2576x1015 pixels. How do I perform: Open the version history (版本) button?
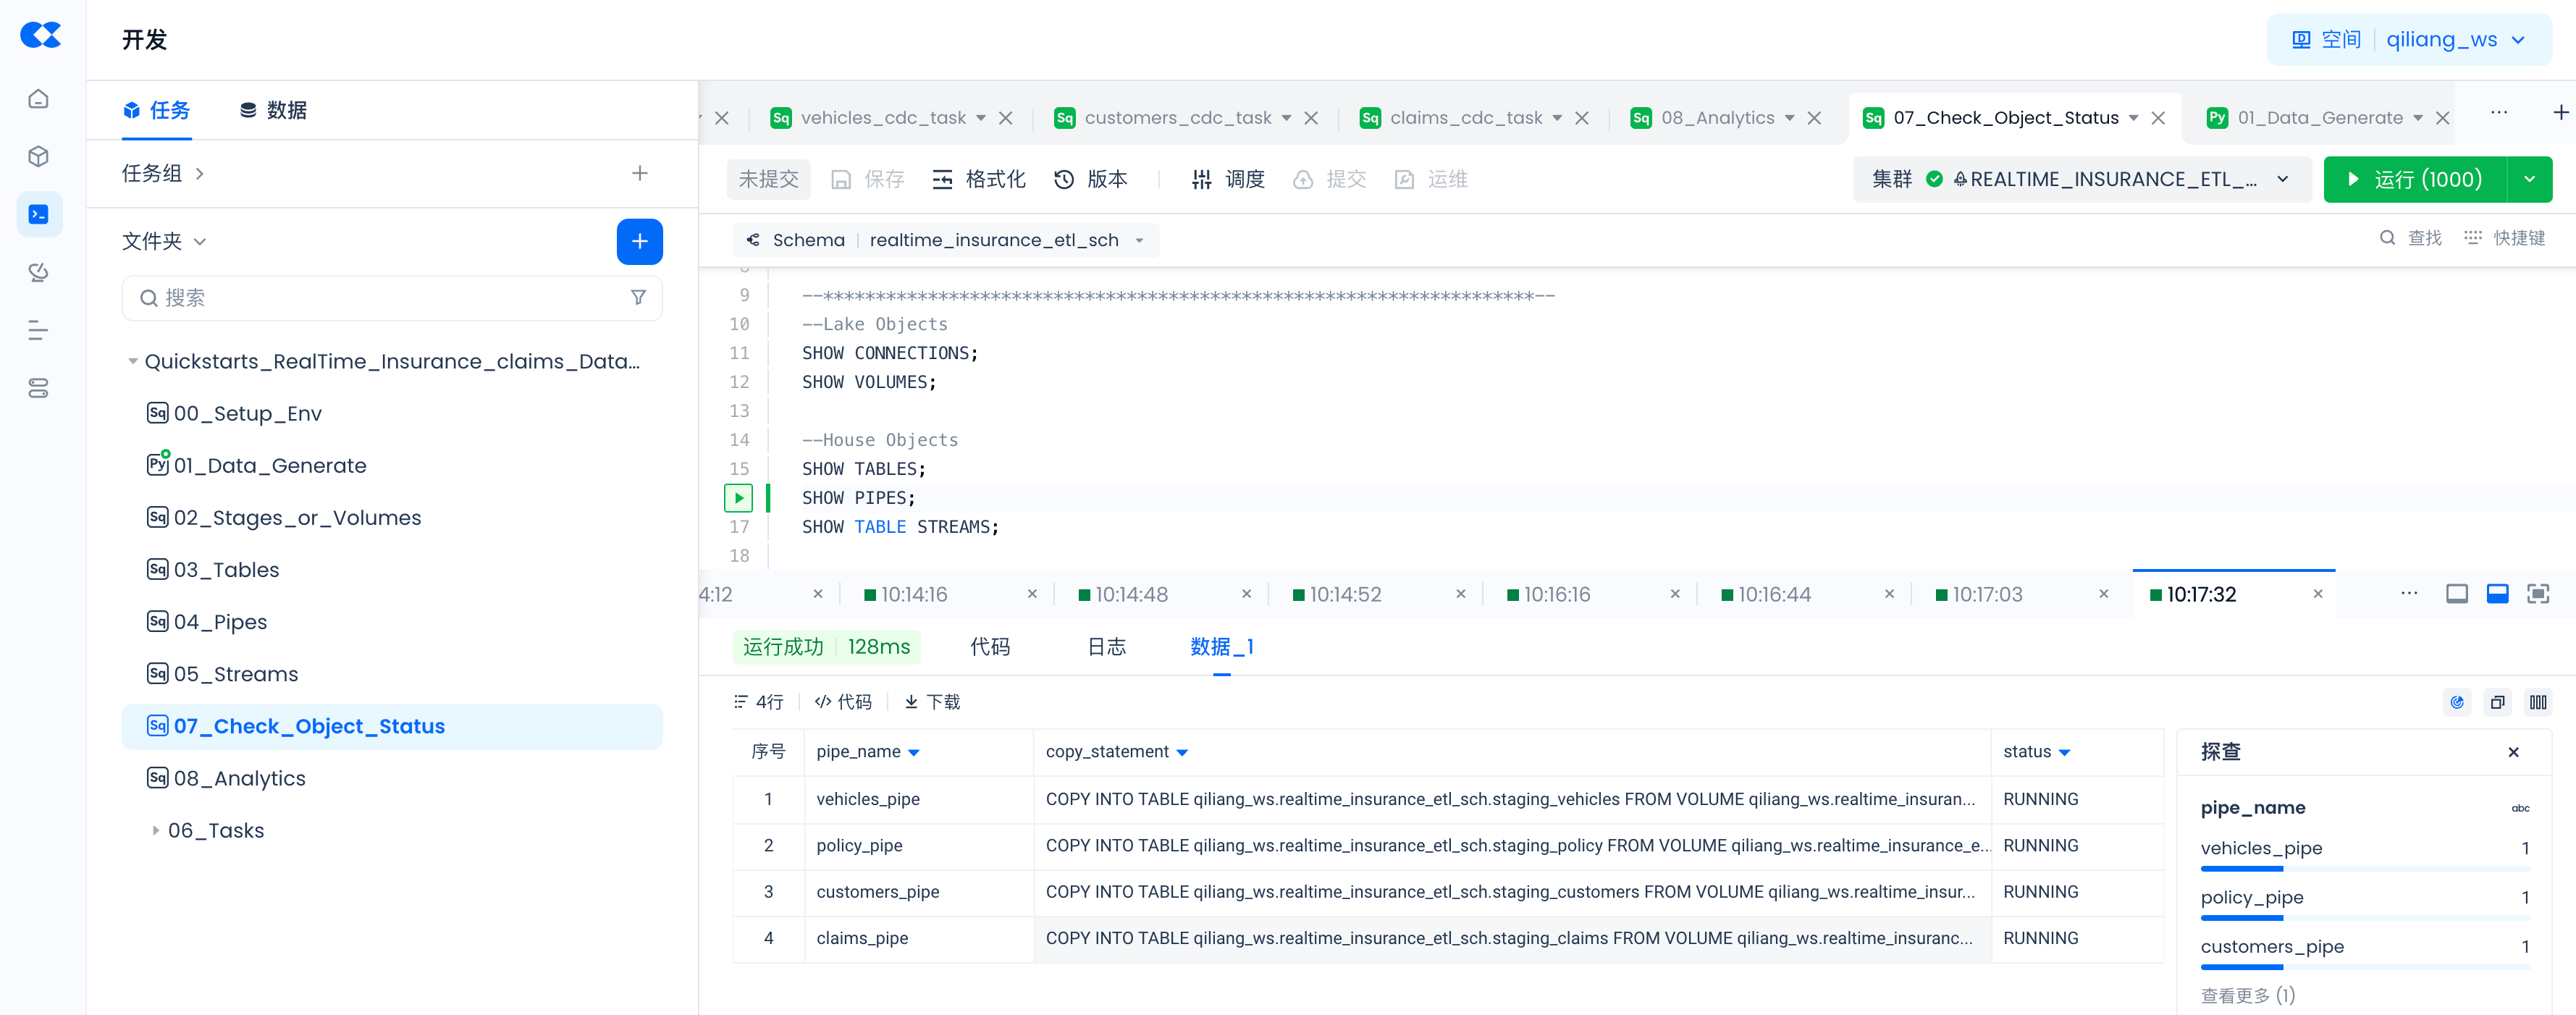pos(1091,179)
